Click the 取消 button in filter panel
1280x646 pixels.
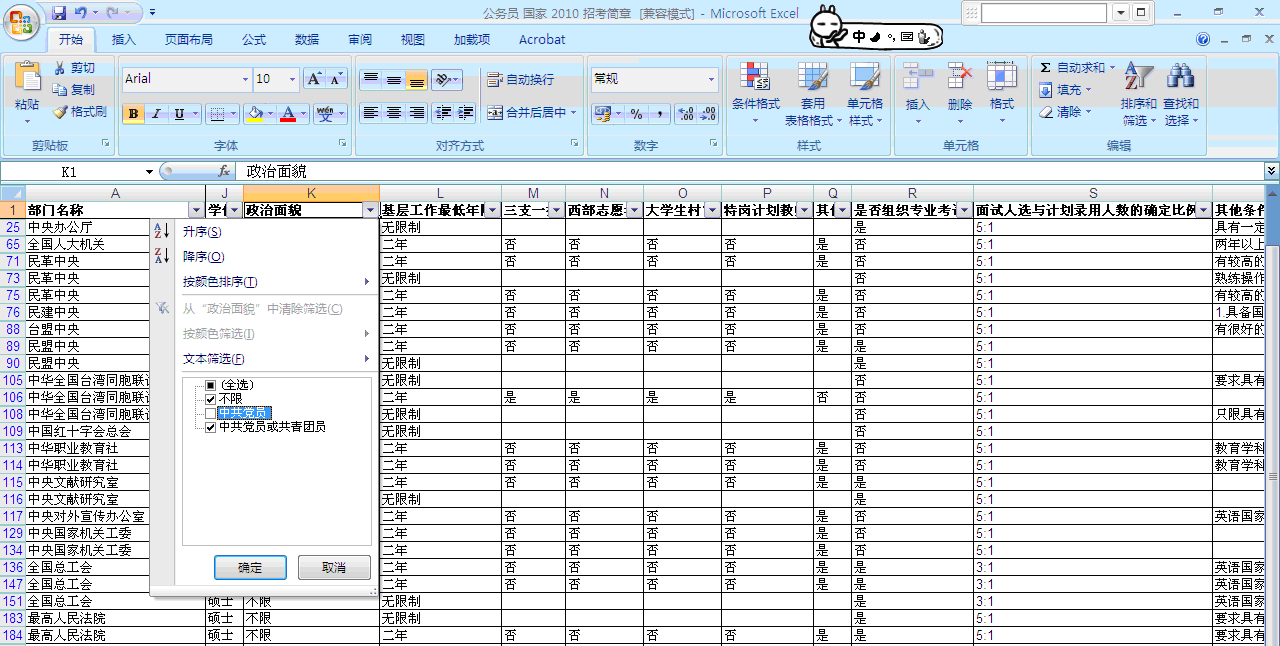334,568
